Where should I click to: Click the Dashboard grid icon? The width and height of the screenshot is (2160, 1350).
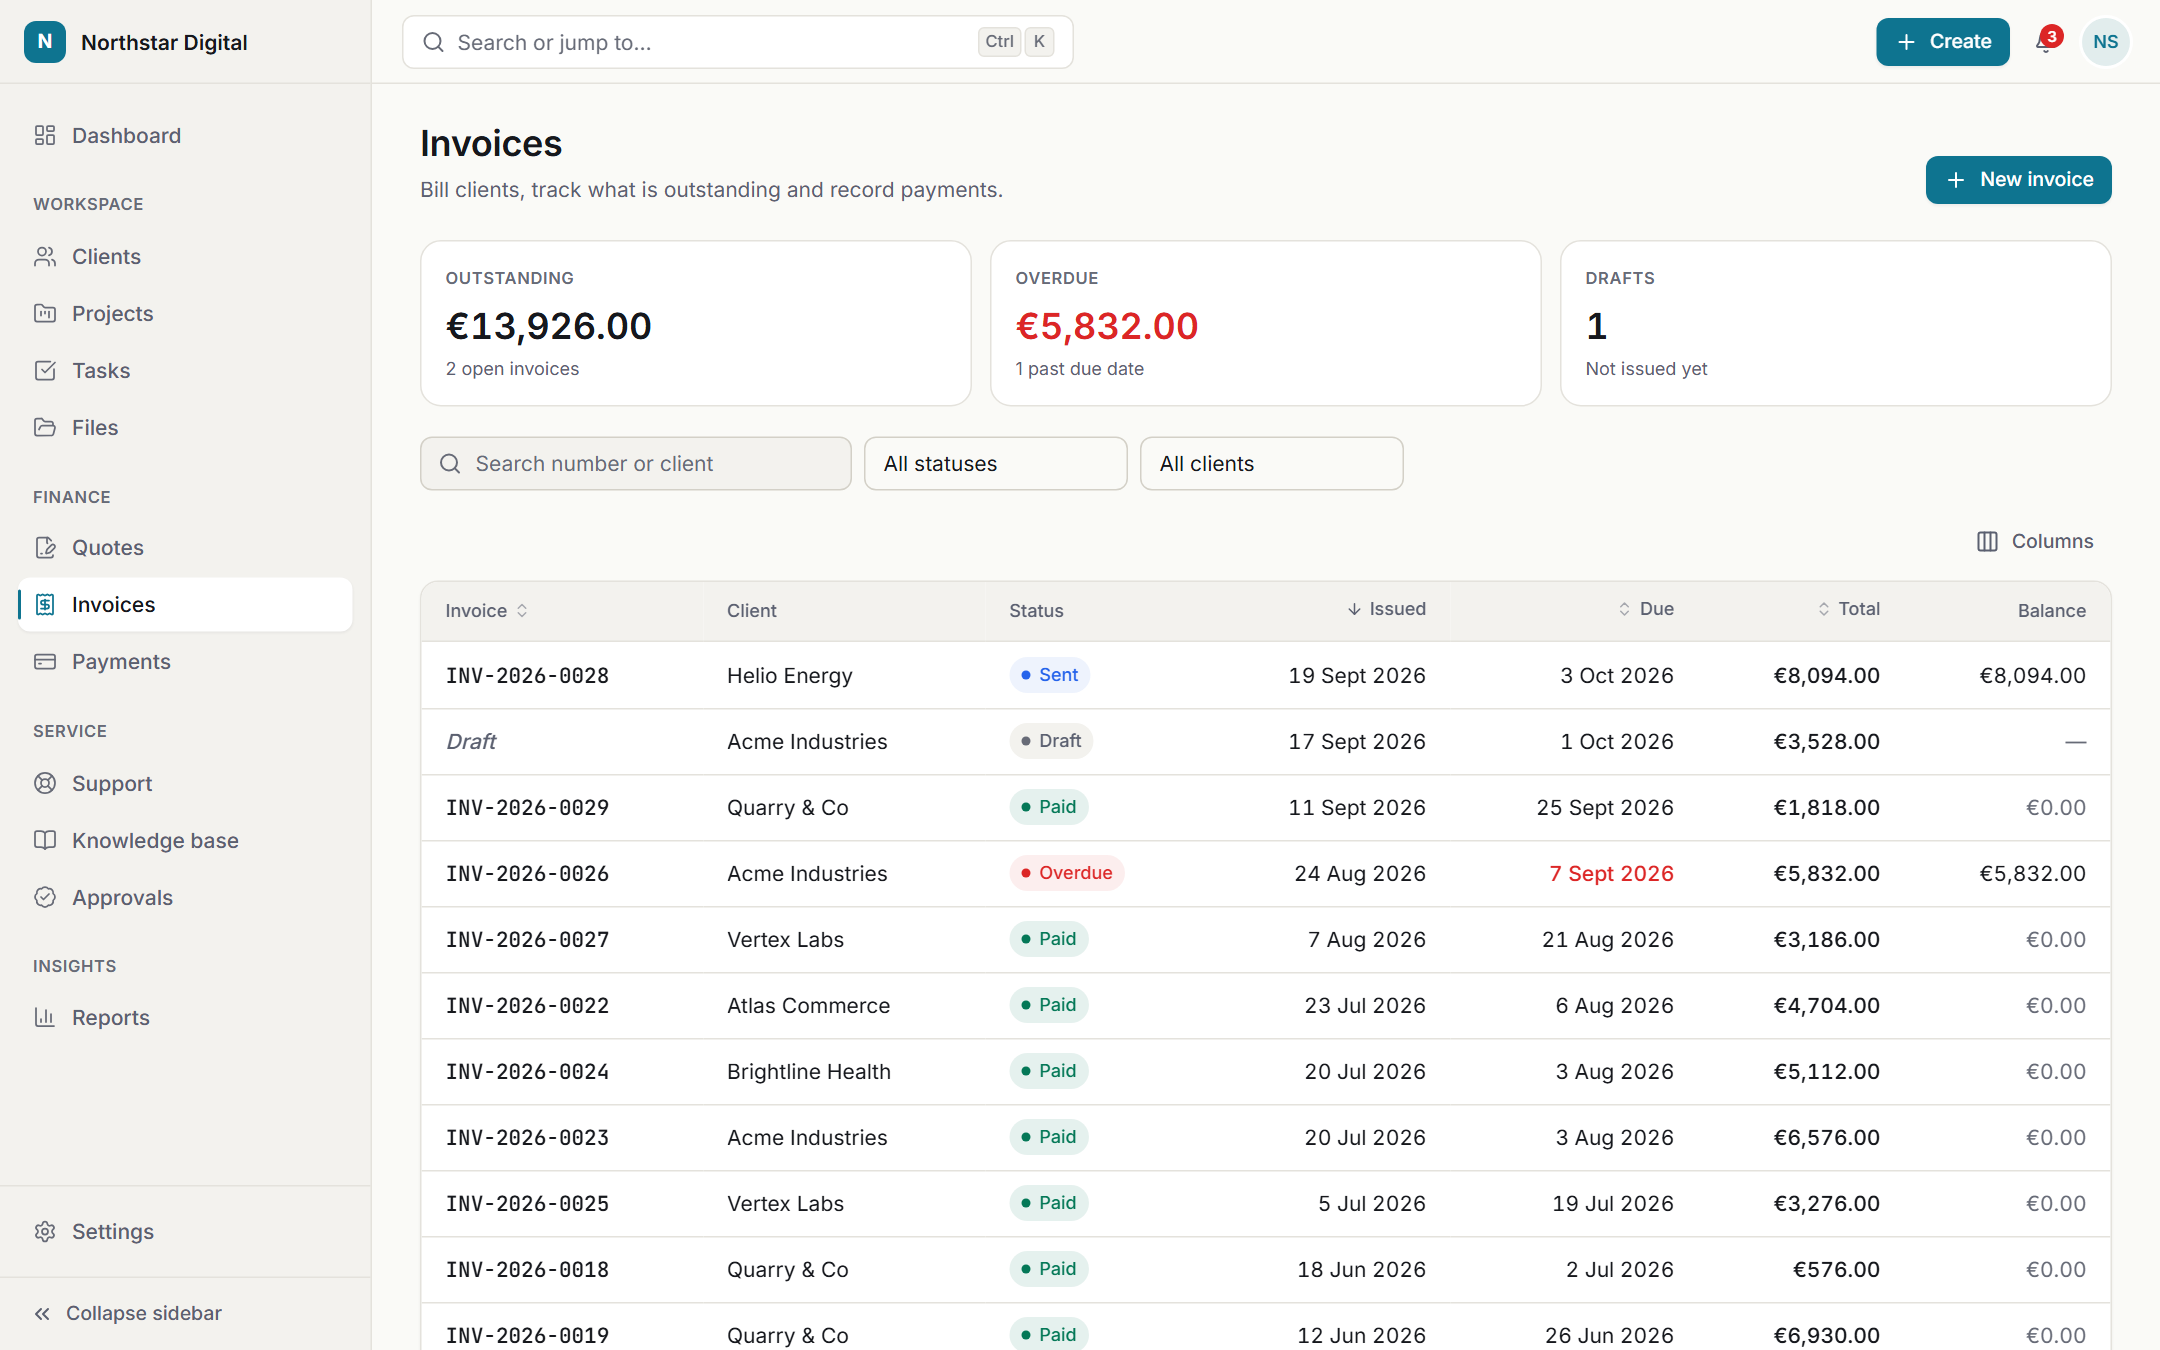pyautogui.click(x=45, y=135)
